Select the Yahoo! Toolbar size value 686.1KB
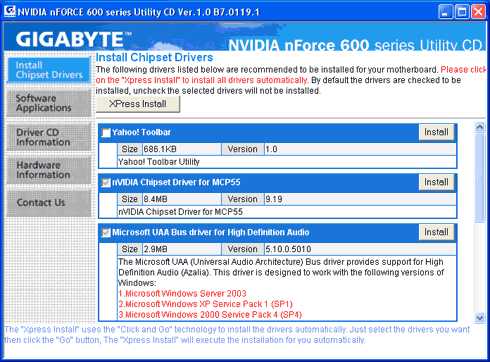This screenshot has width=490, height=362. click(x=160, y=149)
